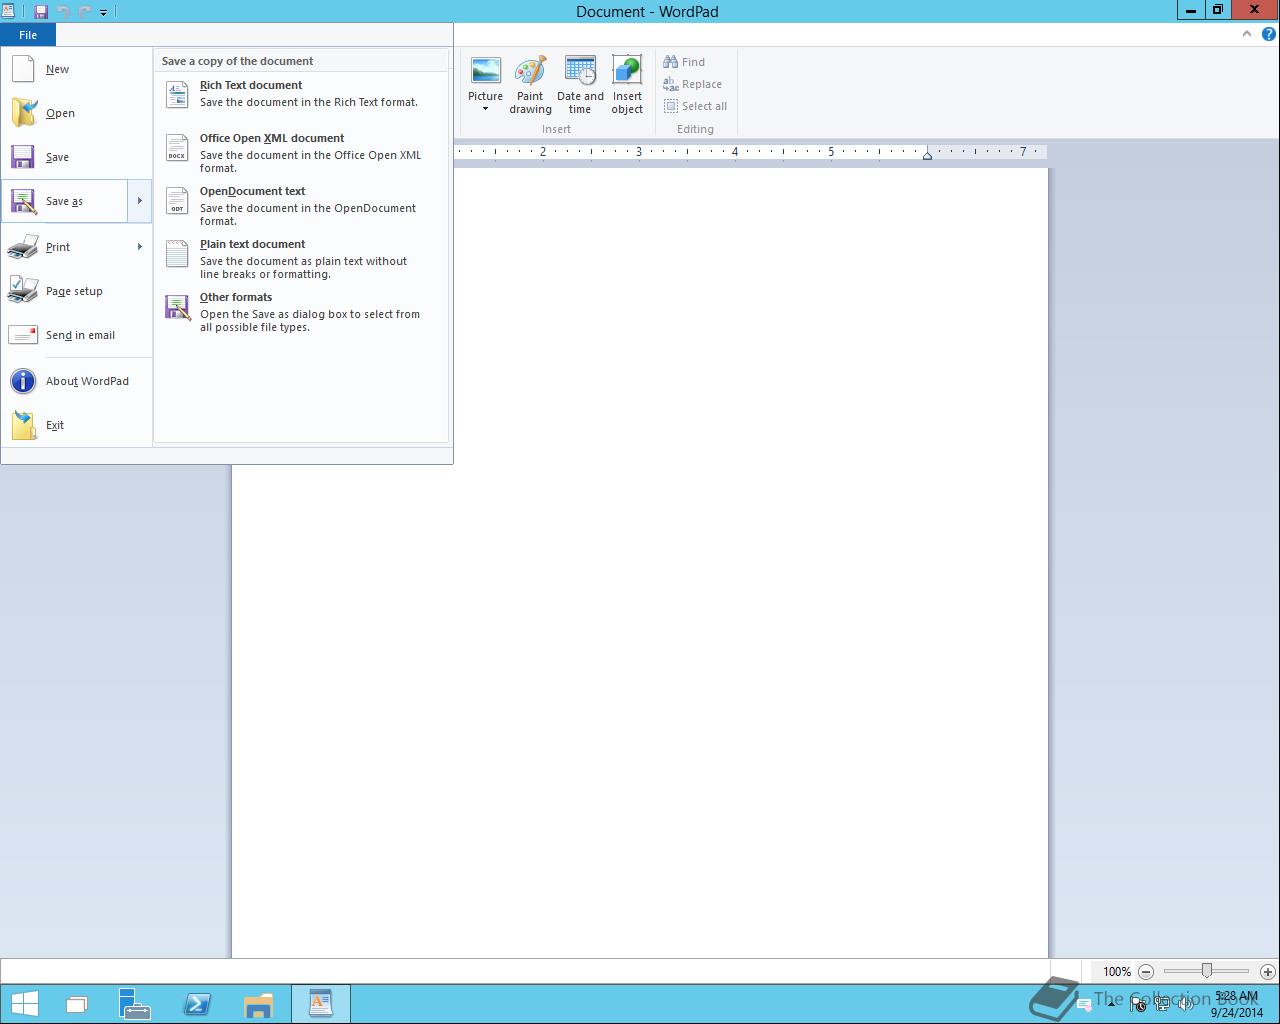Click the Rich Text document icon
Viewport: 1280px width, 1024px height.
click(x=177, y=94)
